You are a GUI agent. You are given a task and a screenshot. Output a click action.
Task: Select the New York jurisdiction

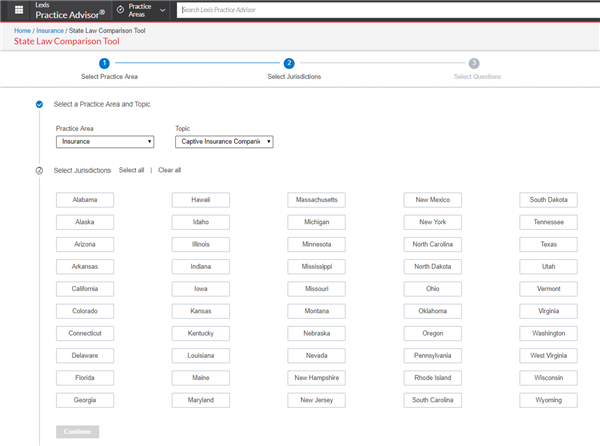[x=433, y=222]
